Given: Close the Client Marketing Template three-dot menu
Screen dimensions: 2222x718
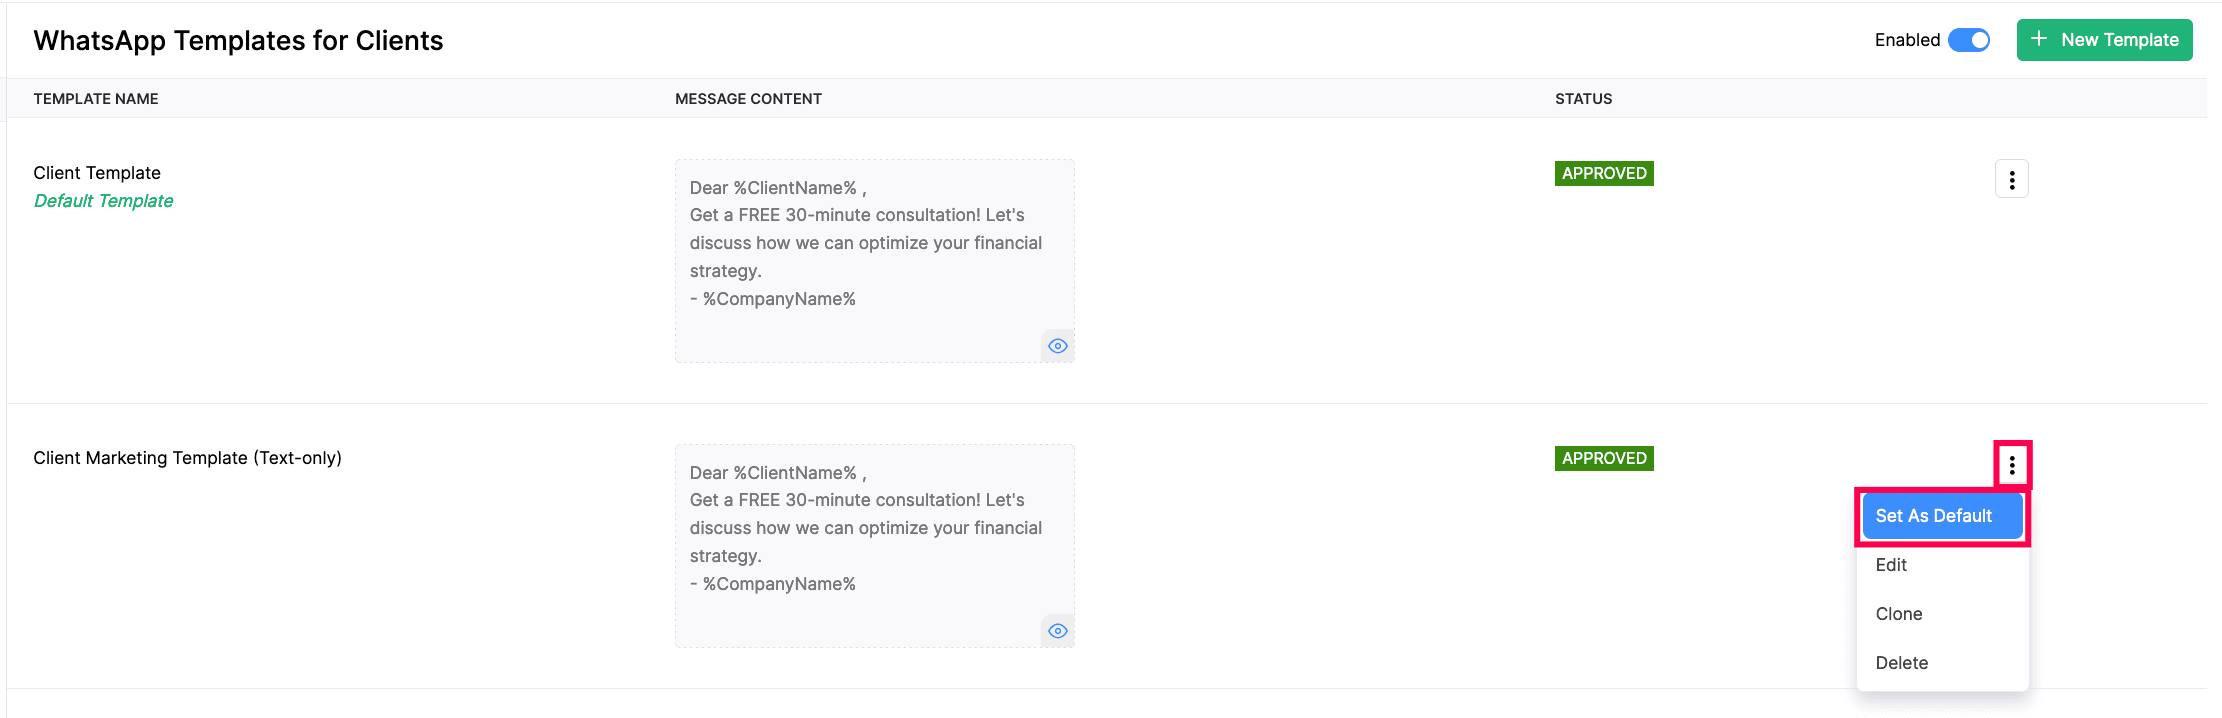Looking at the screenshot, I should click(2012, 465).
